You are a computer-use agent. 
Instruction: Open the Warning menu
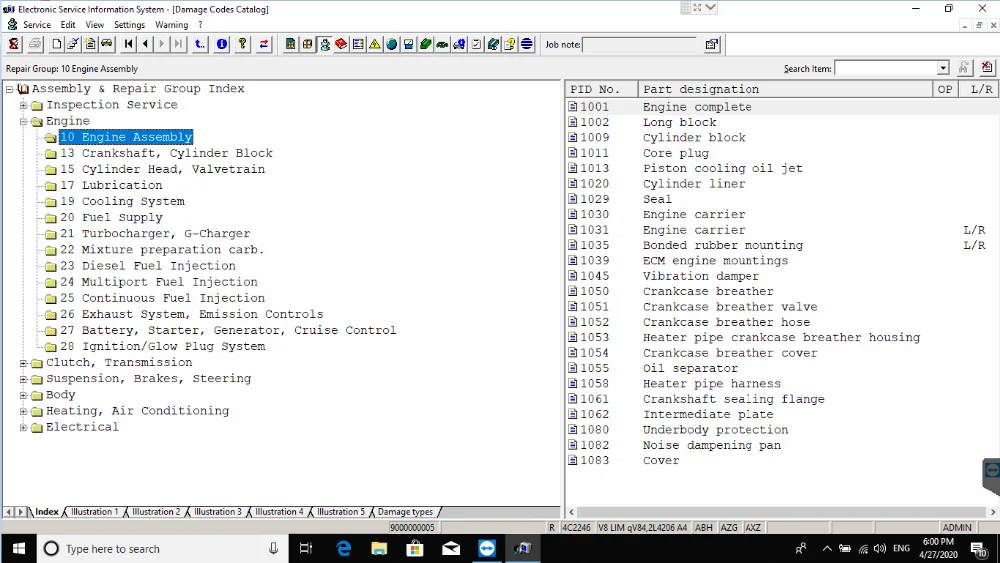172,25
